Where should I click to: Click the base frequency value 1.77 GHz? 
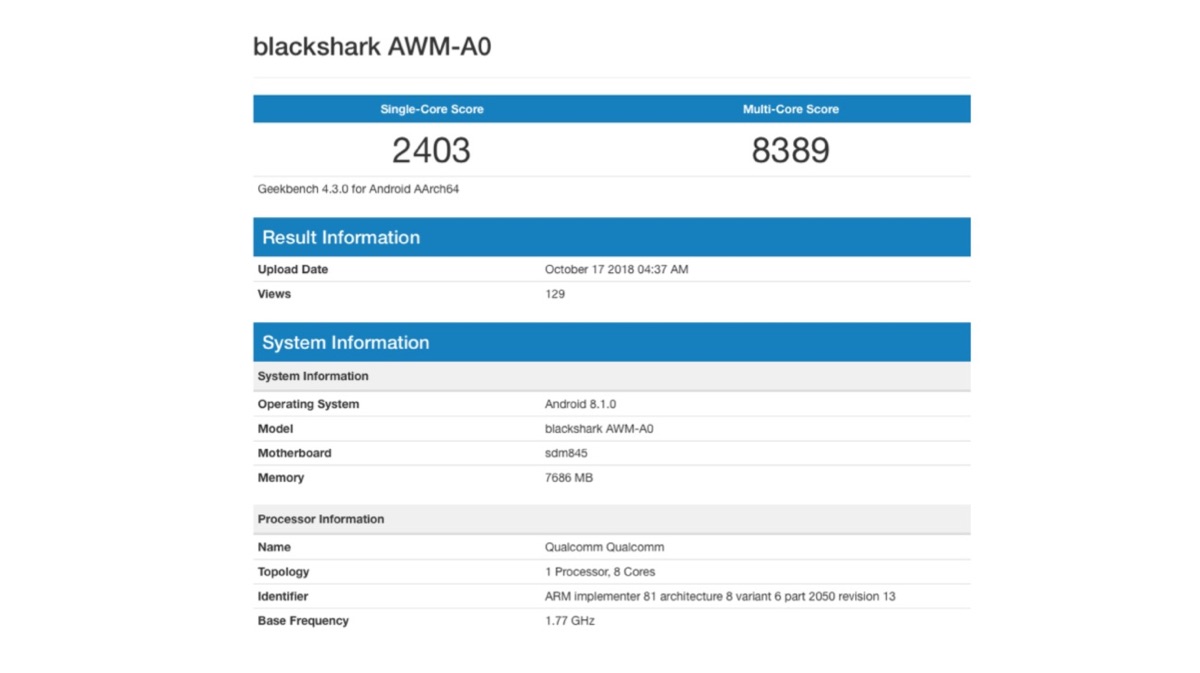point(570,621)
